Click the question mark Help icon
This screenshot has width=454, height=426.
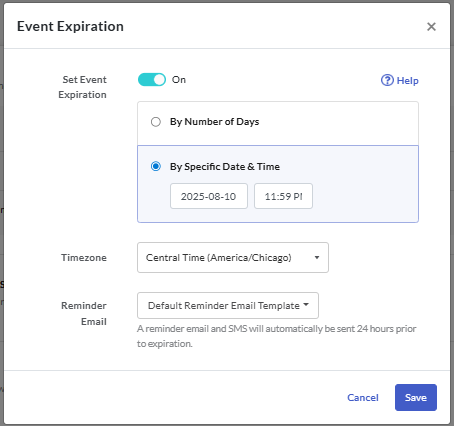387,80
